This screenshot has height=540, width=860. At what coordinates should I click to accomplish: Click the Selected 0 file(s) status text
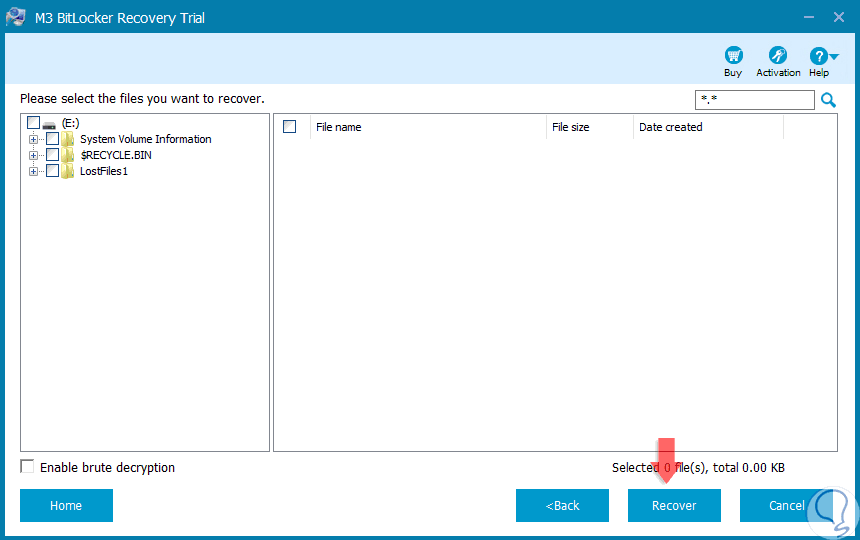(698, 468)
